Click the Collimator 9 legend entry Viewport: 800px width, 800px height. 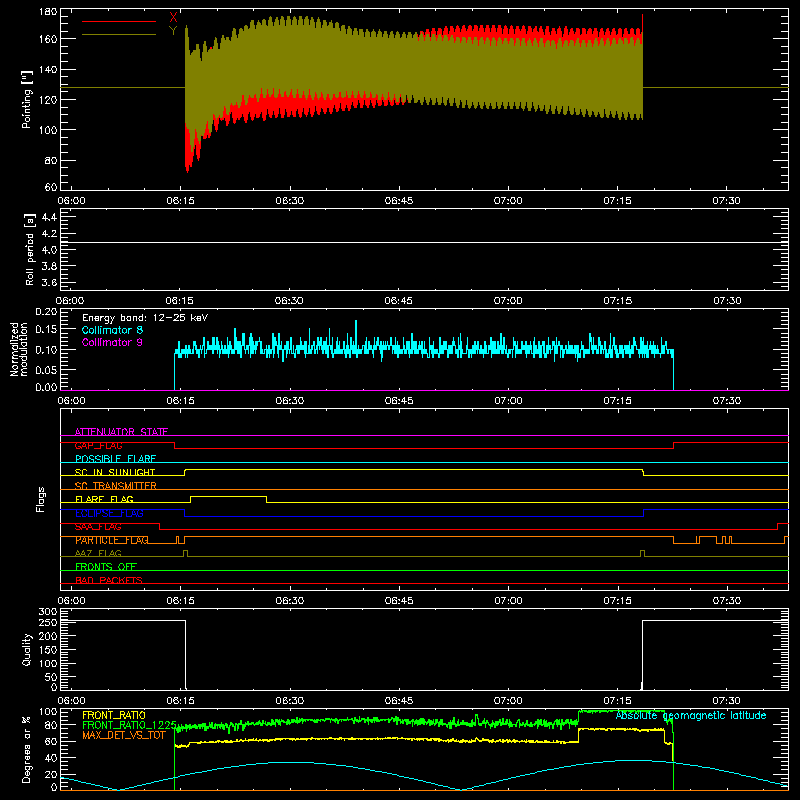click(x=112, y=342)
